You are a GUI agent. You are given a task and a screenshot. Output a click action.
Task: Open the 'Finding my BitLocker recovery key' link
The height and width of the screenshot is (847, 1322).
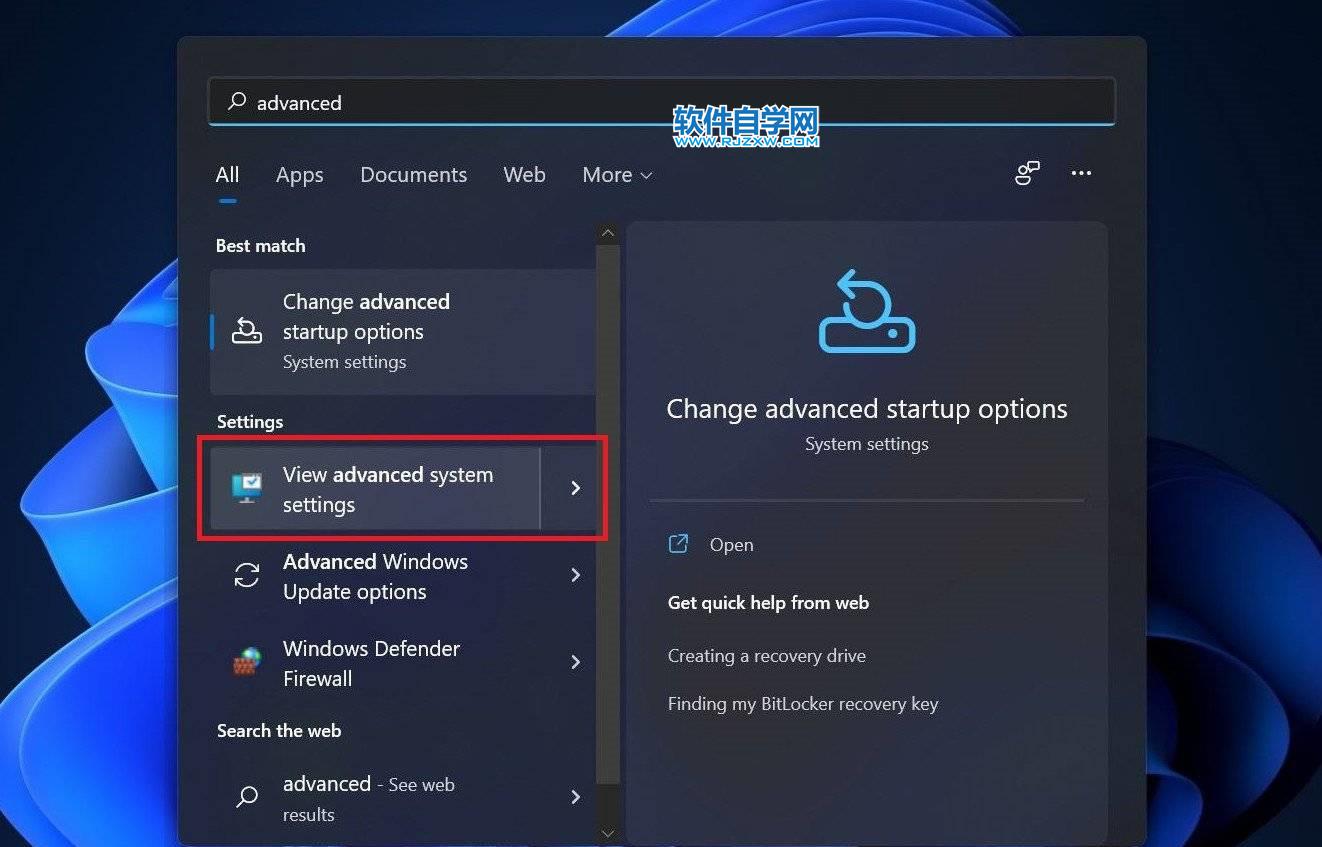[x=803, y=704]
